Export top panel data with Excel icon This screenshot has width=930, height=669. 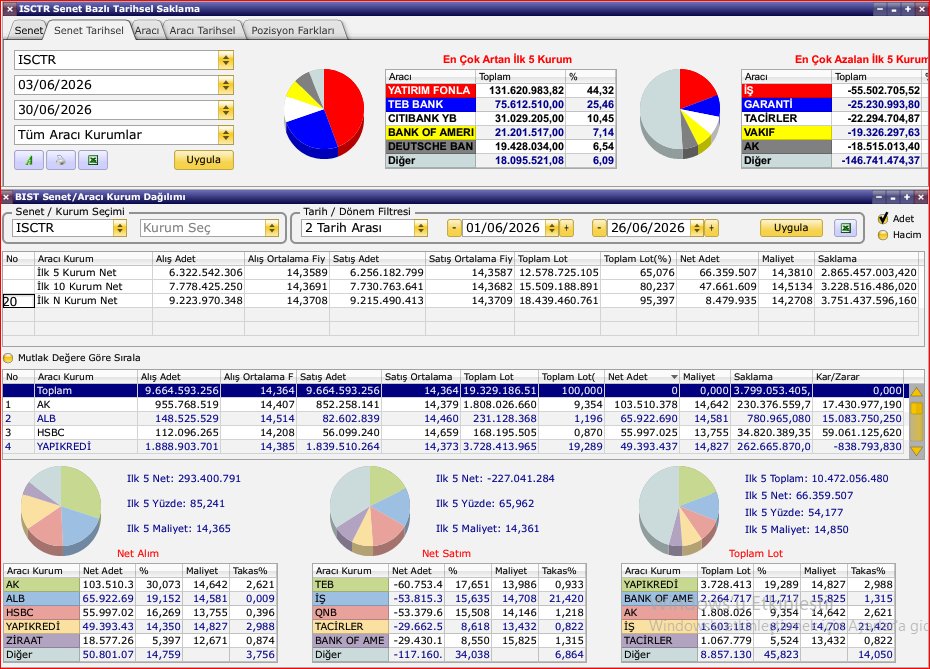click(x=93, y=160)
